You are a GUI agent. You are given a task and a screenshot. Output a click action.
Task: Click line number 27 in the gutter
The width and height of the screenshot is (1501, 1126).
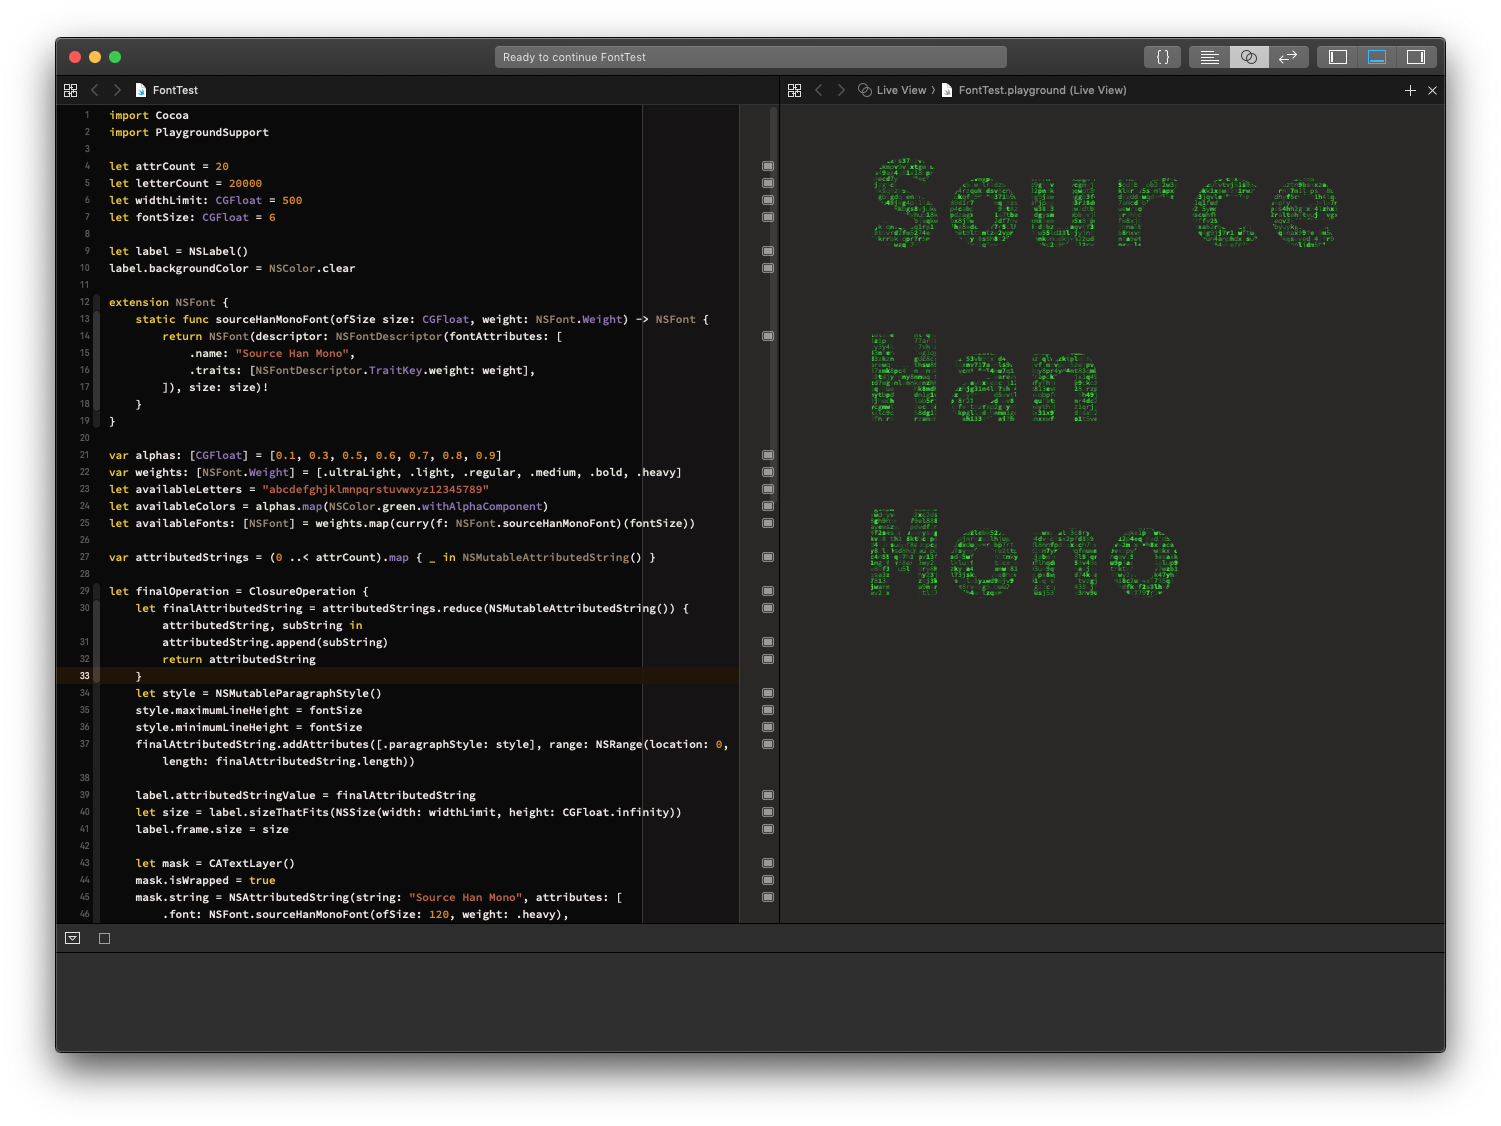tap(85, 557)
